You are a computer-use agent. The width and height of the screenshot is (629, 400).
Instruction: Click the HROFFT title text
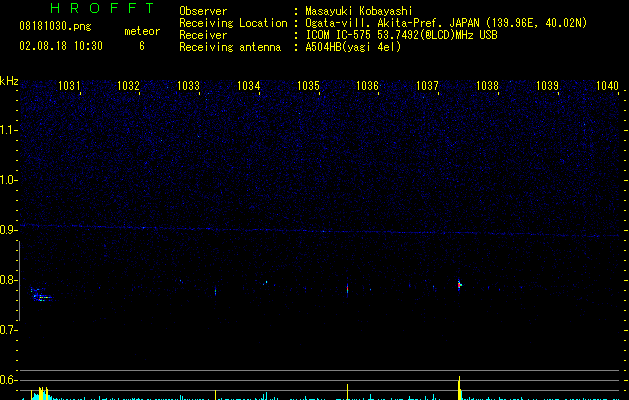[x=102, y=8]
